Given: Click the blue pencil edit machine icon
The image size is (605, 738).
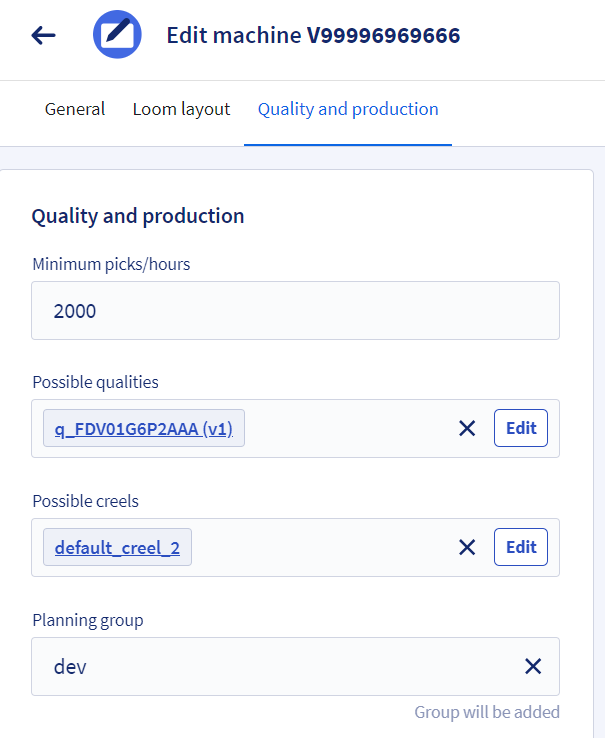Looking at the screenshot, I should pyautogui.click(x=117, y=36).
